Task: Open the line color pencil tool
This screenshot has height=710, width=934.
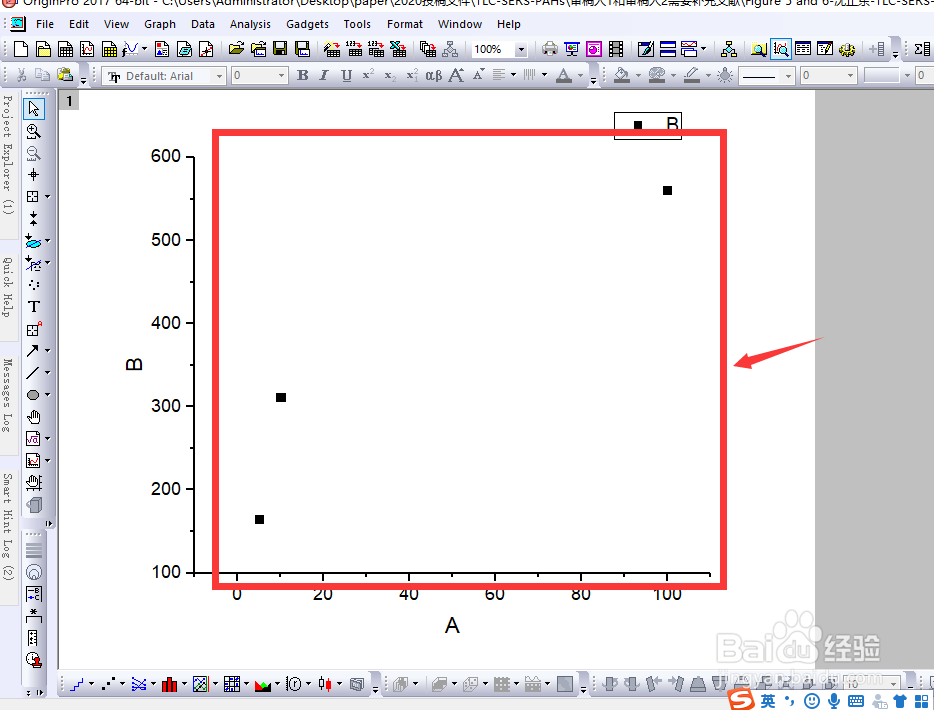Action: pyautogui.click(x=692, y=76)
